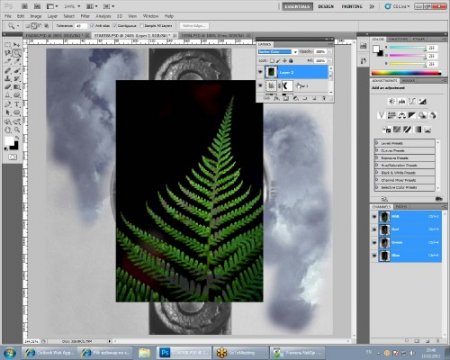
Task: Select the Rectangular Marquee tool
Action: click(x=8, y=44)
